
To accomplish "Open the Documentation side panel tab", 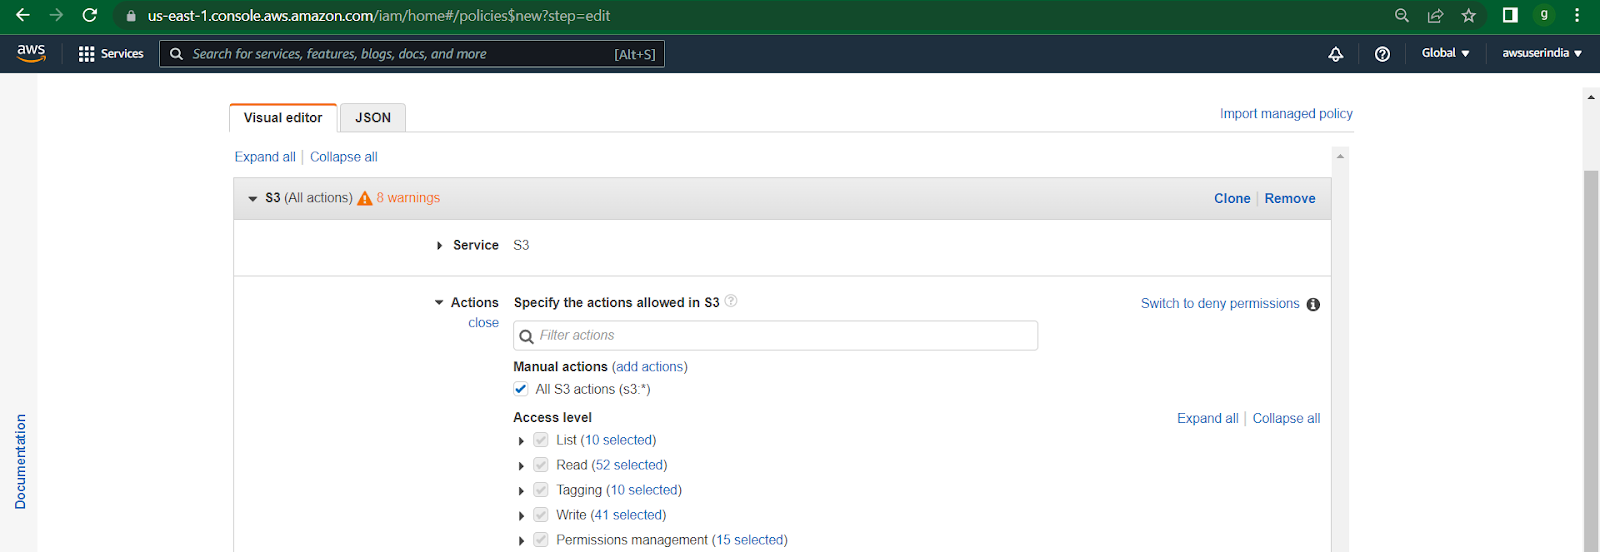I will 20,462.
